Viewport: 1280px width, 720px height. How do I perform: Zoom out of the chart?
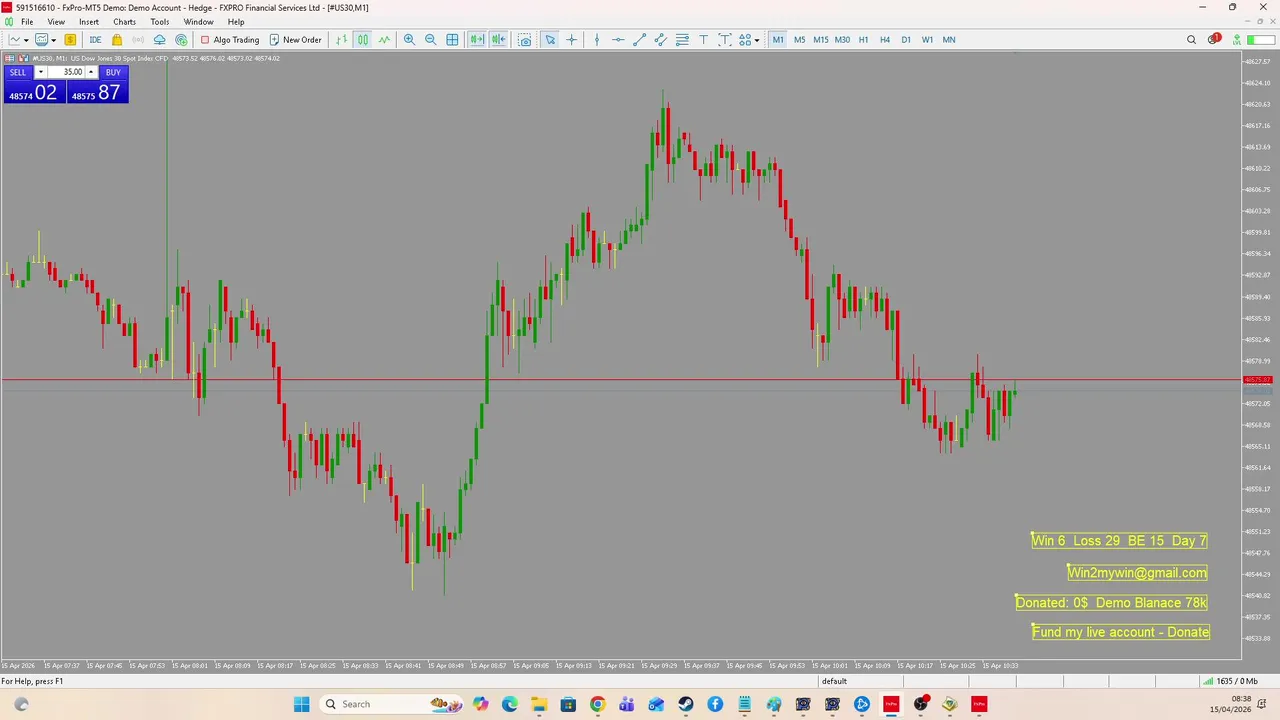click(x=431, y=40)
